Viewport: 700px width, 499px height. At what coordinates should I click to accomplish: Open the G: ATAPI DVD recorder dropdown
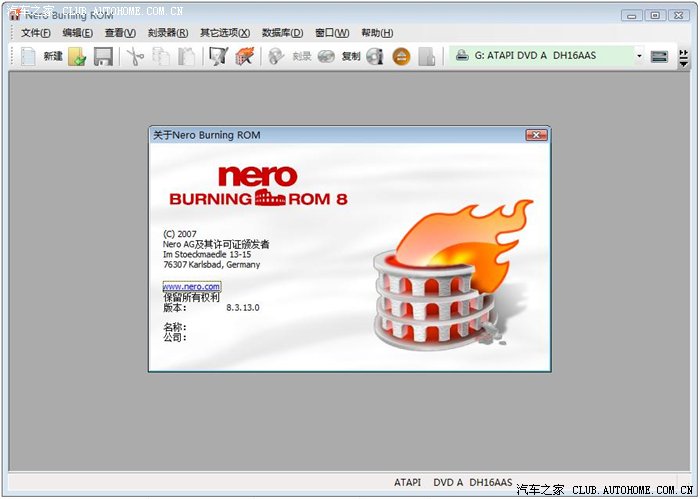639,56
